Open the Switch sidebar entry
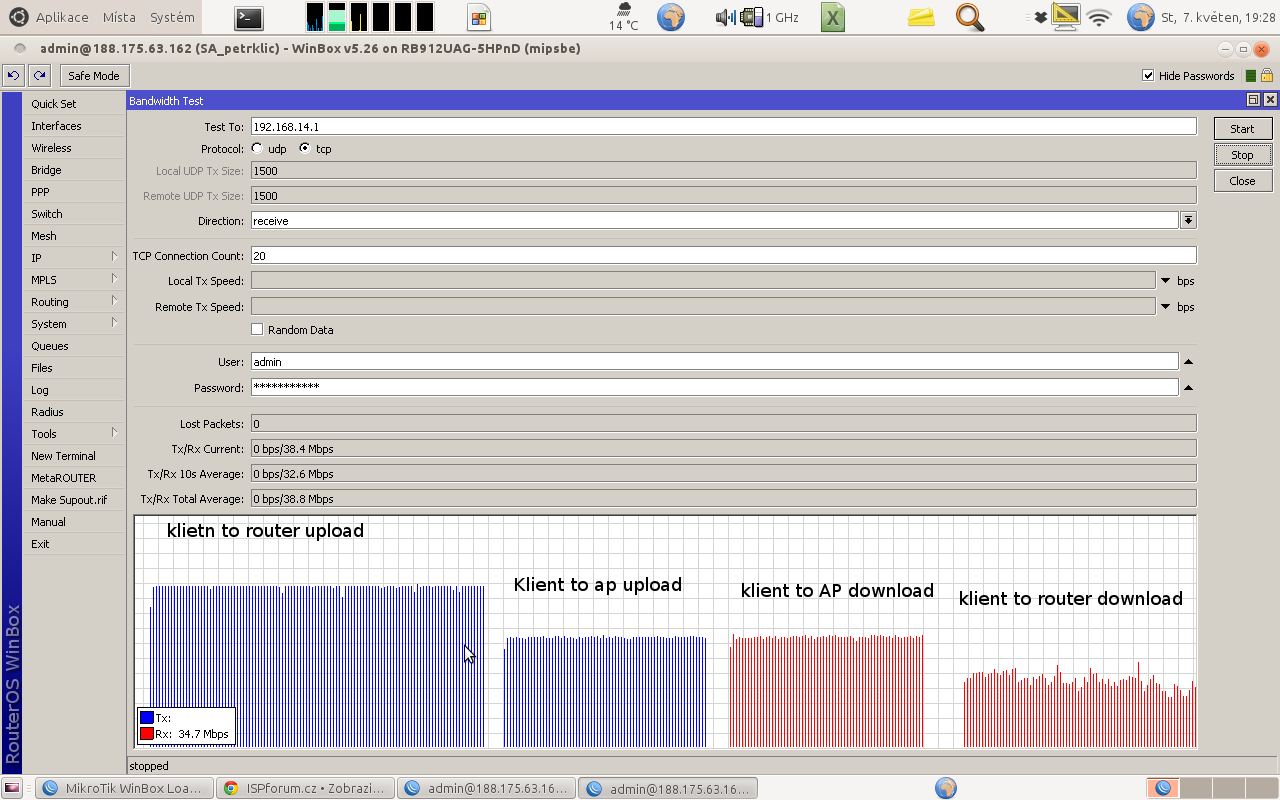1280x800 pixels. 75,214
